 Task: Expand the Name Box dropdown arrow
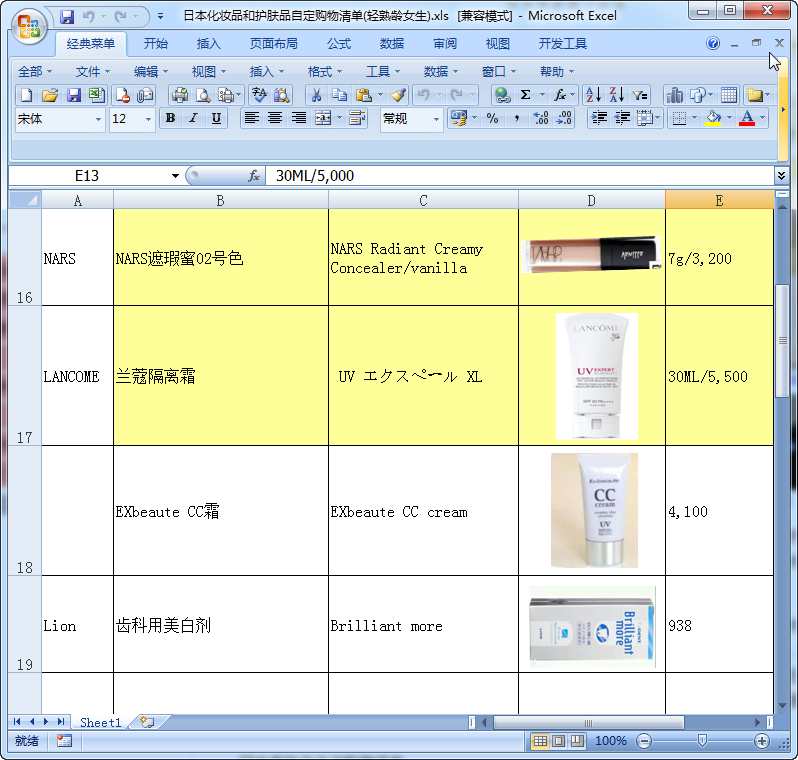click(175, 176)
